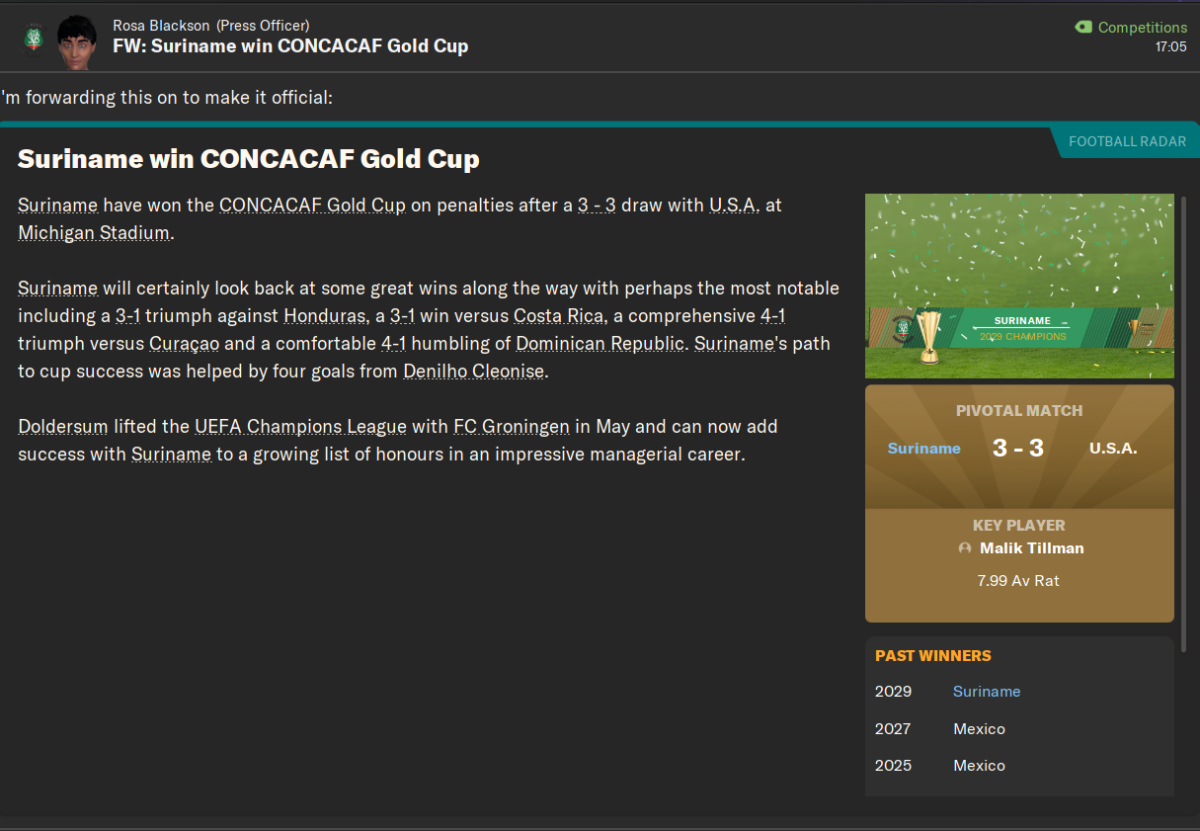
Task: Click the Football Radar source tab
Action: [1126, 141]
